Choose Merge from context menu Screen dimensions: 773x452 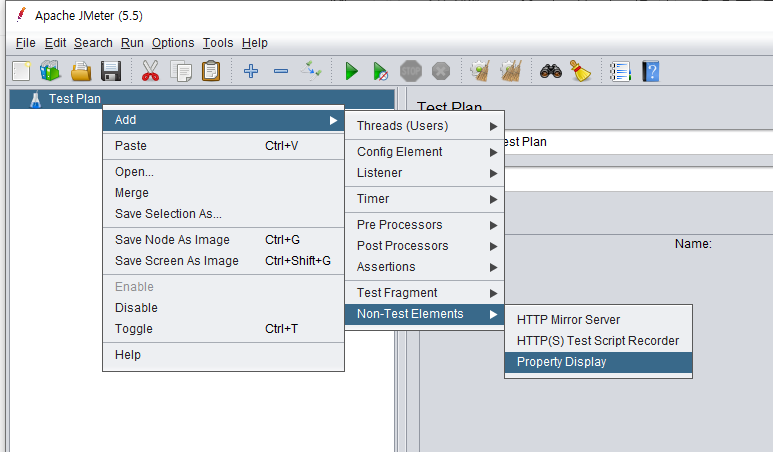click(223, 193)
